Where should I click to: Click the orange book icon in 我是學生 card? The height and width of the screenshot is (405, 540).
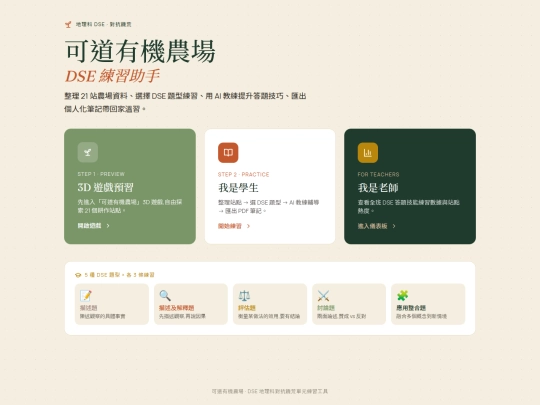tap(228, 152)
